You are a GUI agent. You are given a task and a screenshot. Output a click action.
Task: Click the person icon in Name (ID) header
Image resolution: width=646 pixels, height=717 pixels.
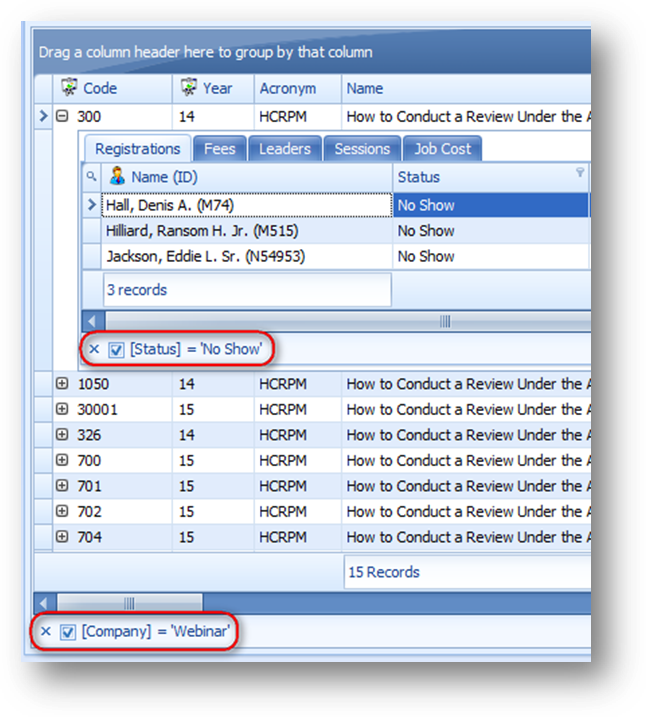[x=117, y=176]
